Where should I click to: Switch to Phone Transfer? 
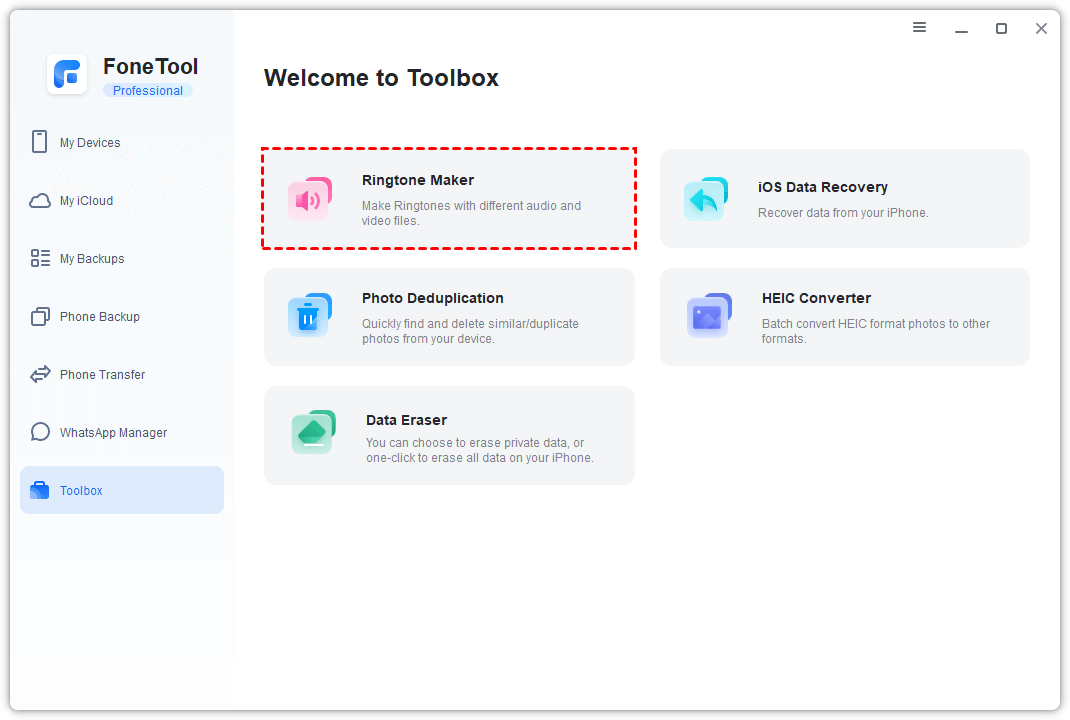(x=121, y=375)
